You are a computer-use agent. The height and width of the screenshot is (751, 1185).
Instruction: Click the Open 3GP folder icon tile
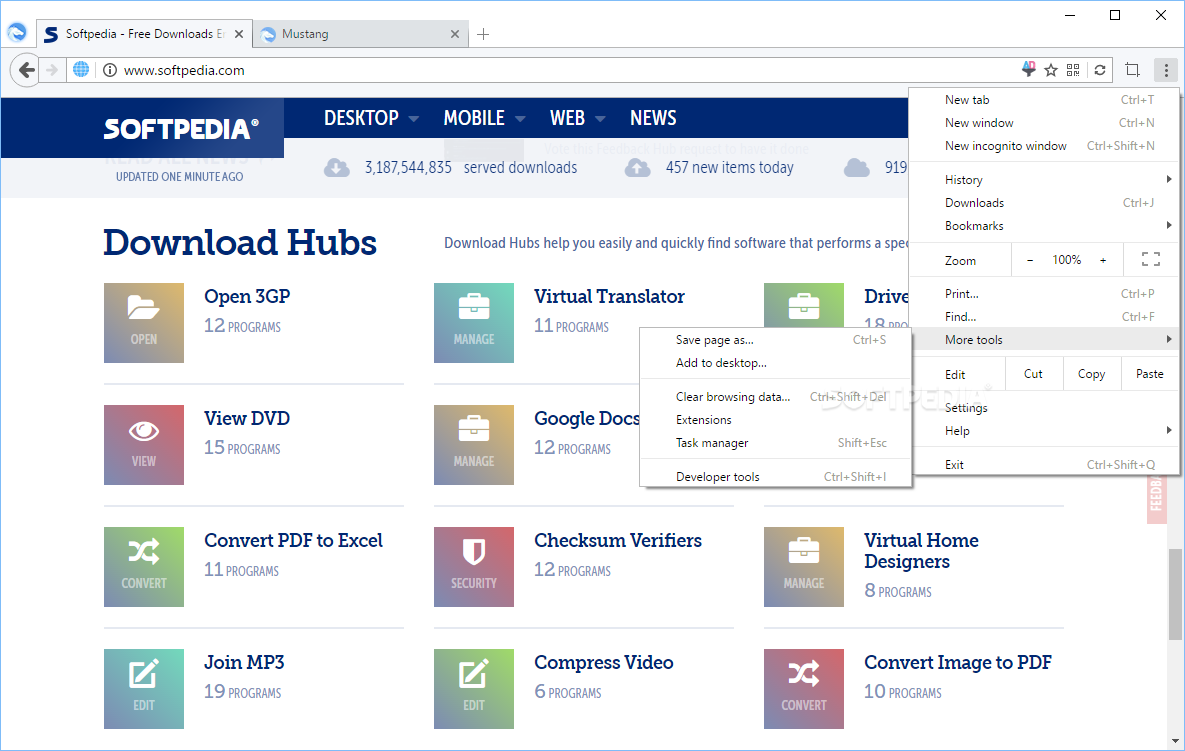tap(144, 323)
